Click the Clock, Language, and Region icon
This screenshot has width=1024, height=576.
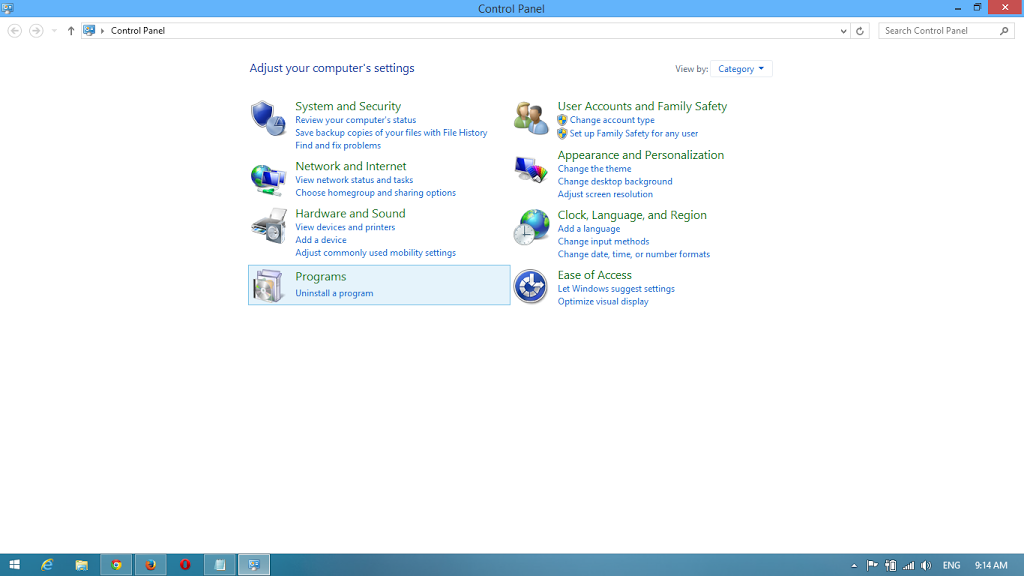click(x=530, y=228)
